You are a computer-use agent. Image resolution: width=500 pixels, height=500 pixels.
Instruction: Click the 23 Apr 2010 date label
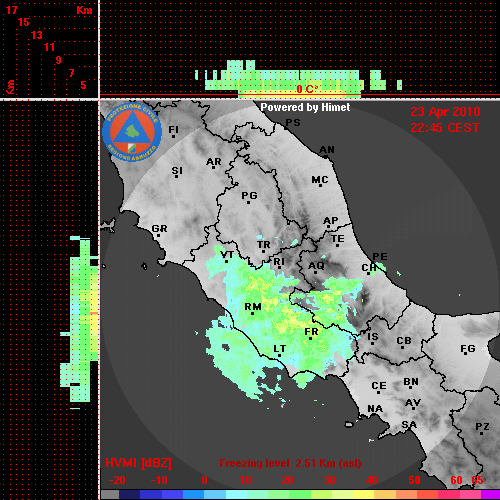445,112
